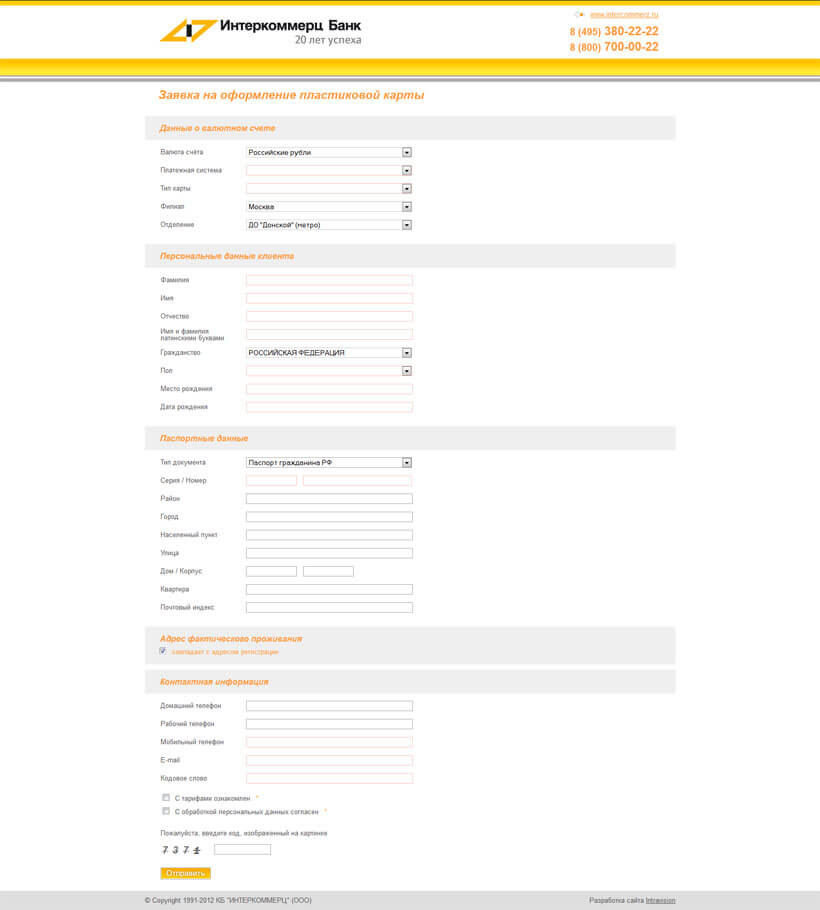Expand the Платежная система dropdown
820x910 pixels.
coord(329,170)
